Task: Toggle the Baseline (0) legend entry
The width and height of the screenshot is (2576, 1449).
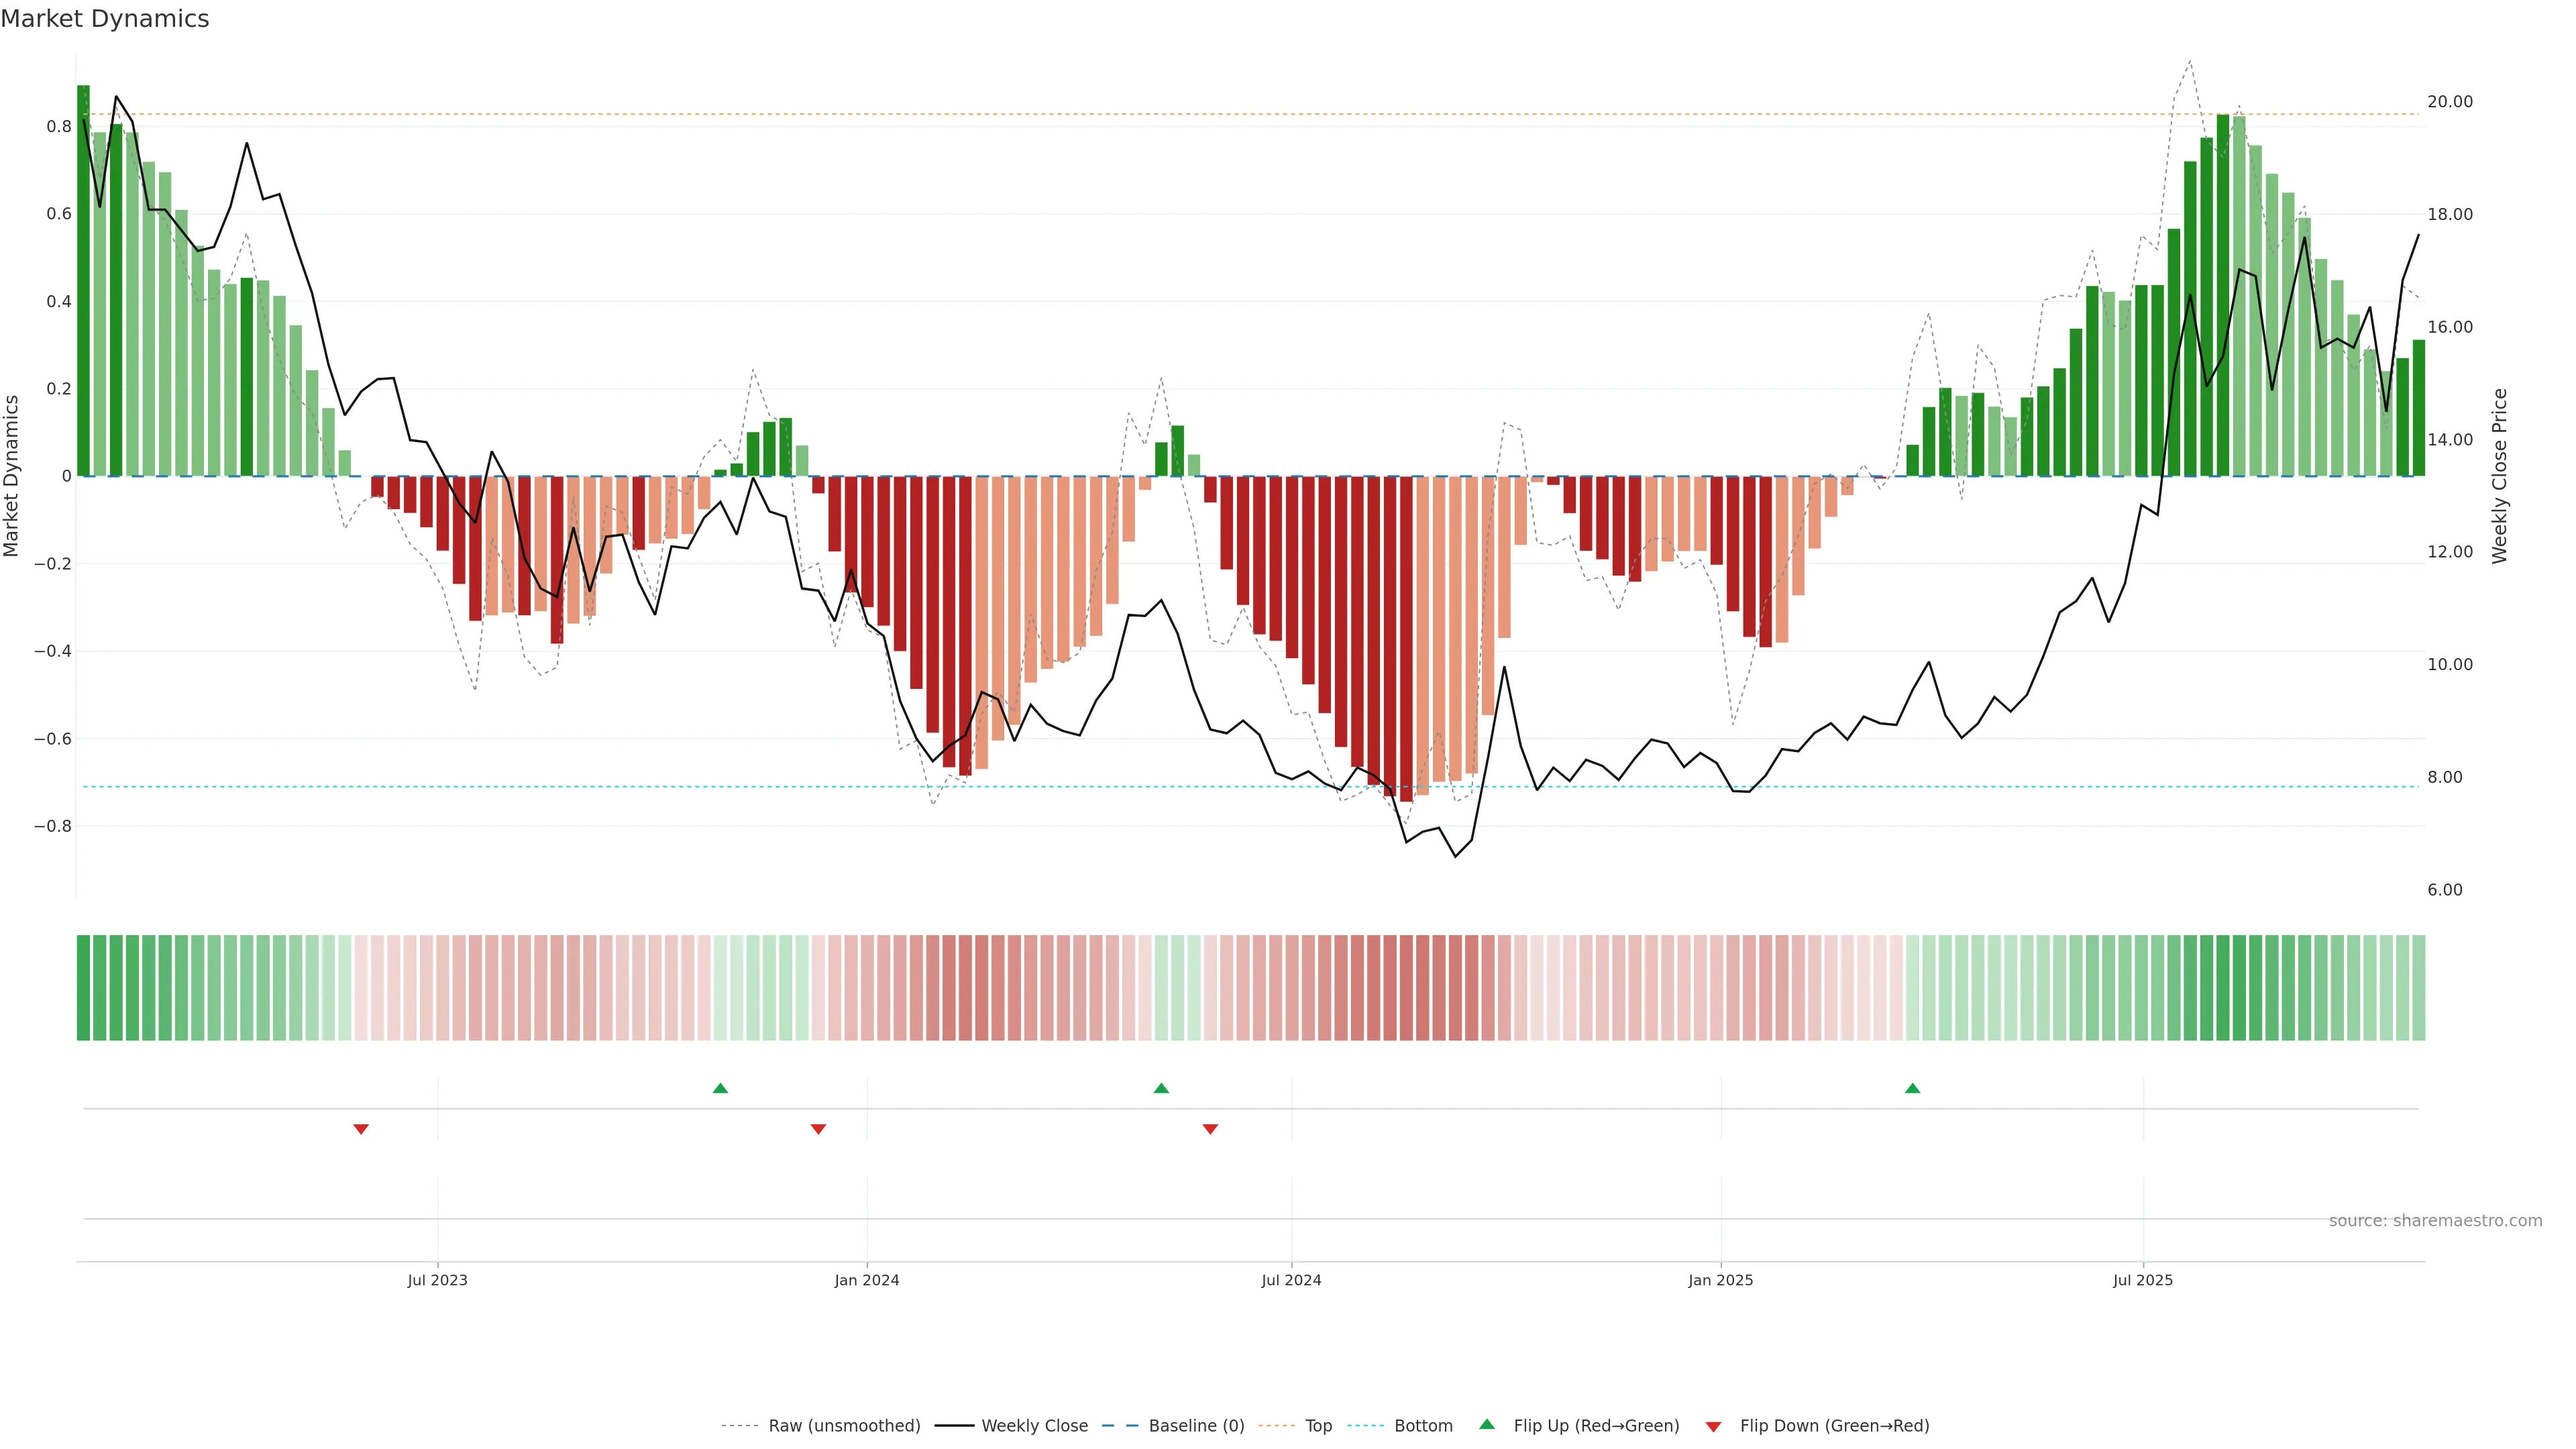Action: (x=1196, y=1426)
